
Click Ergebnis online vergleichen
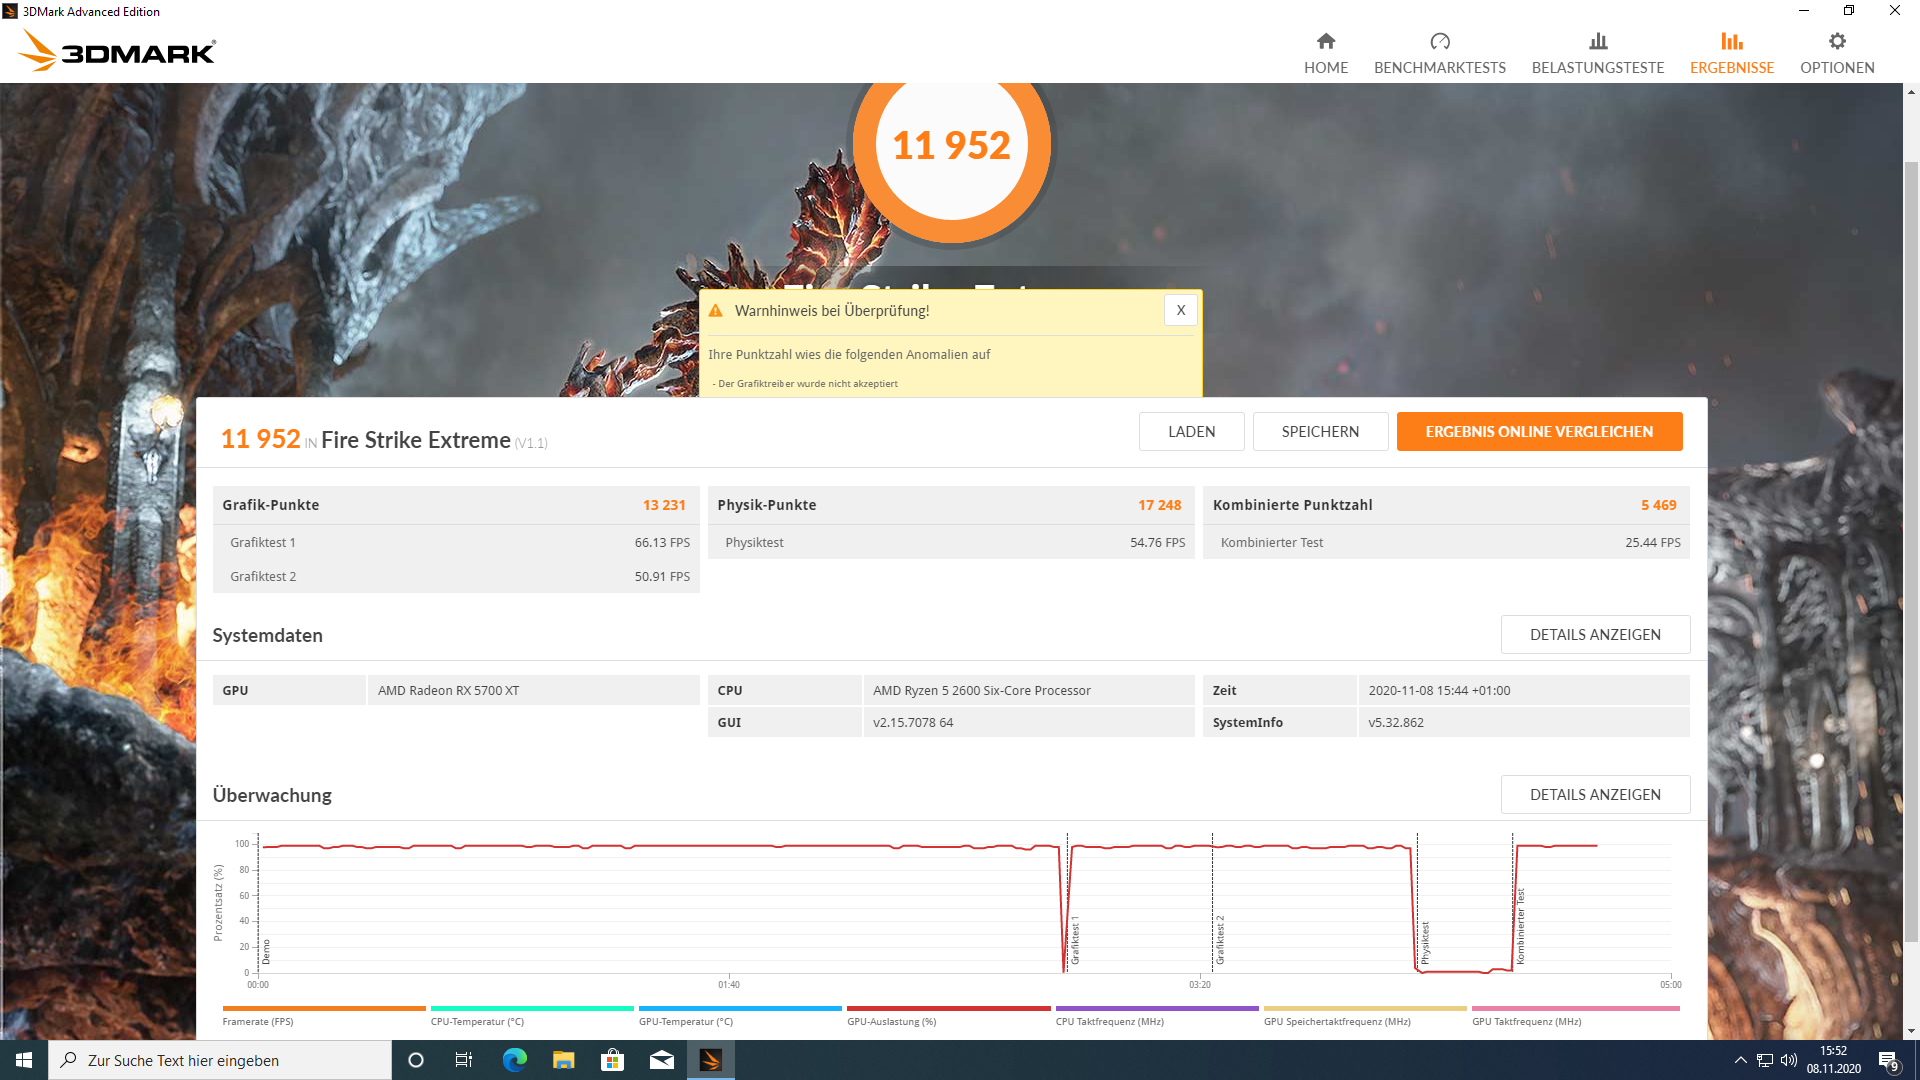coord(1538,432)
